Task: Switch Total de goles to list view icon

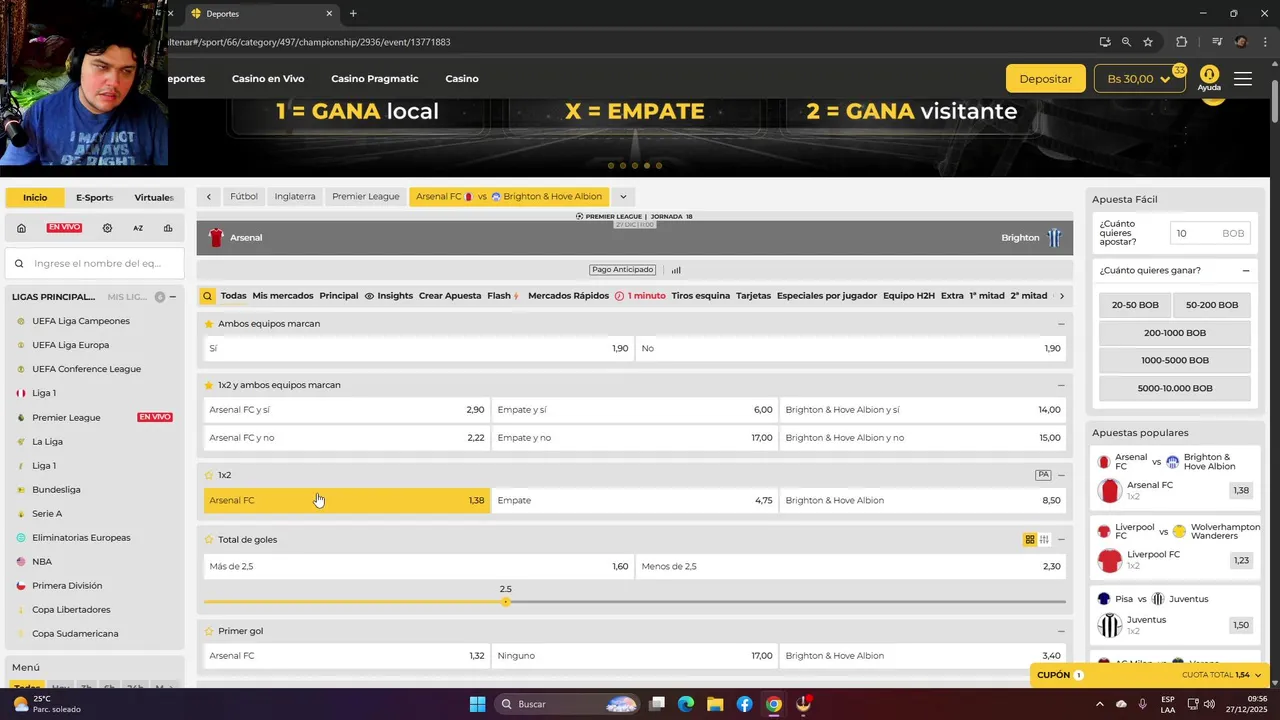Action: [1044, 540]
